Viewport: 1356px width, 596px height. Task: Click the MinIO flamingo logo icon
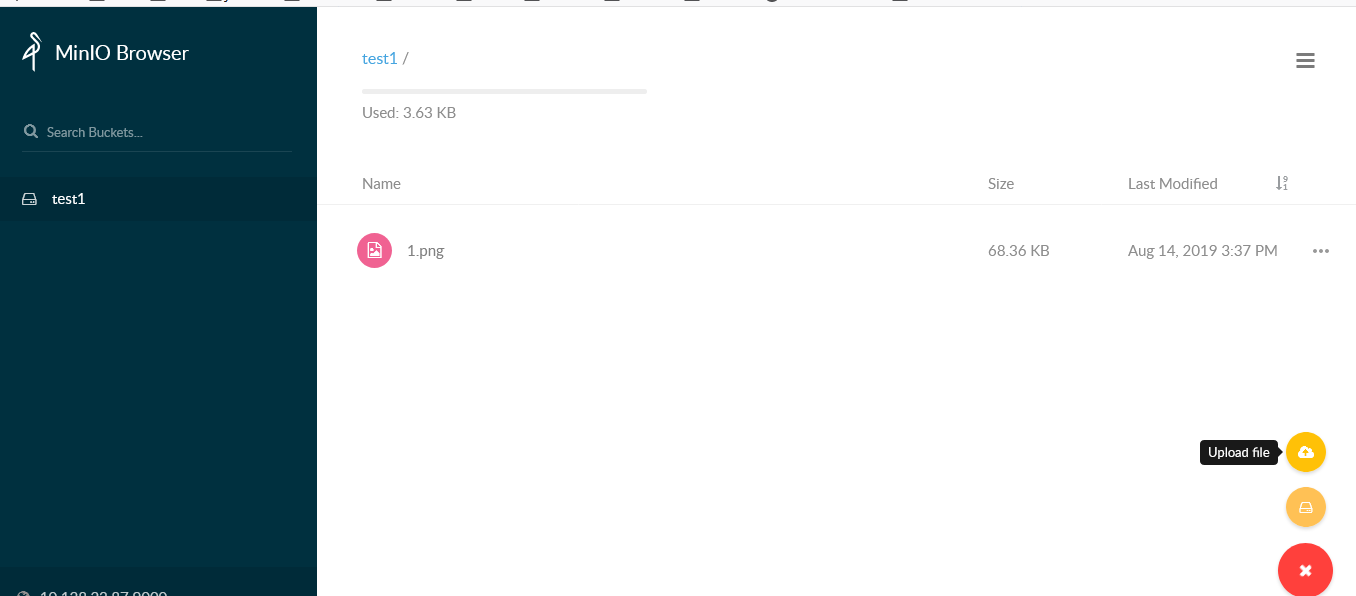(x=33, y=52)
